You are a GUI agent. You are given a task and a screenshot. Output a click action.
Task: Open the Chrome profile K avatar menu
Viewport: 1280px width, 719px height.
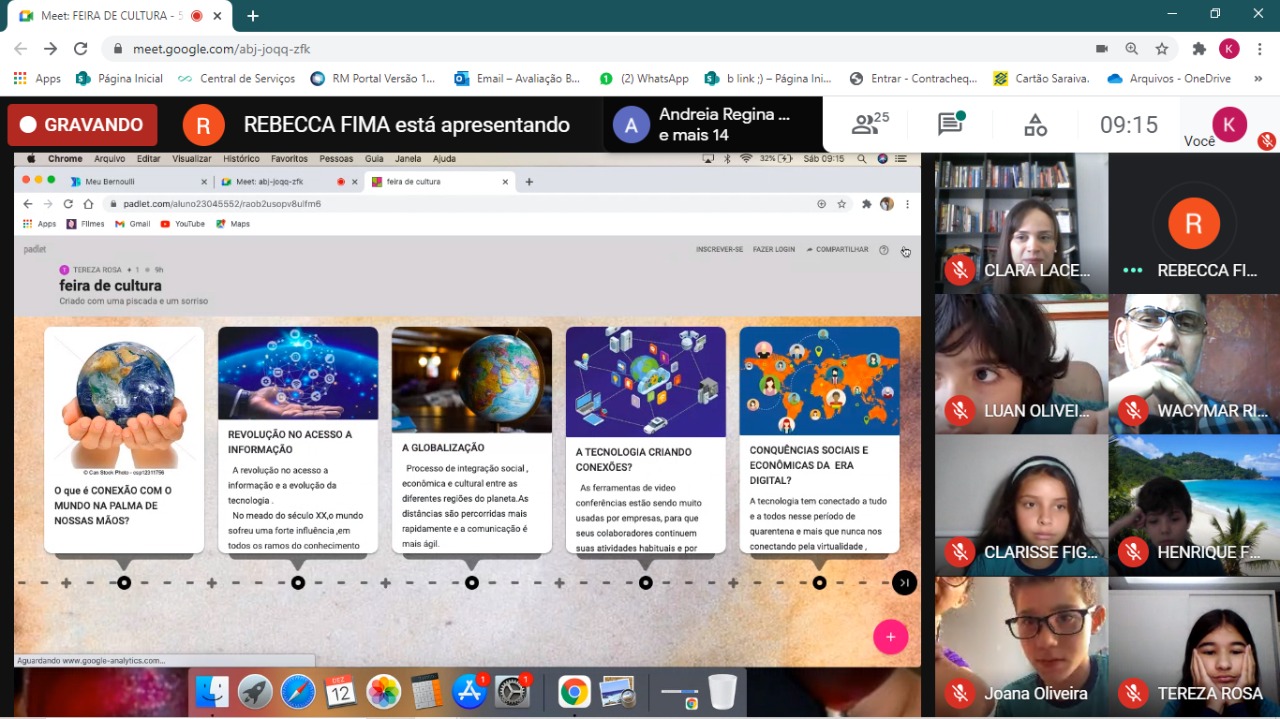click(1229, 48)
